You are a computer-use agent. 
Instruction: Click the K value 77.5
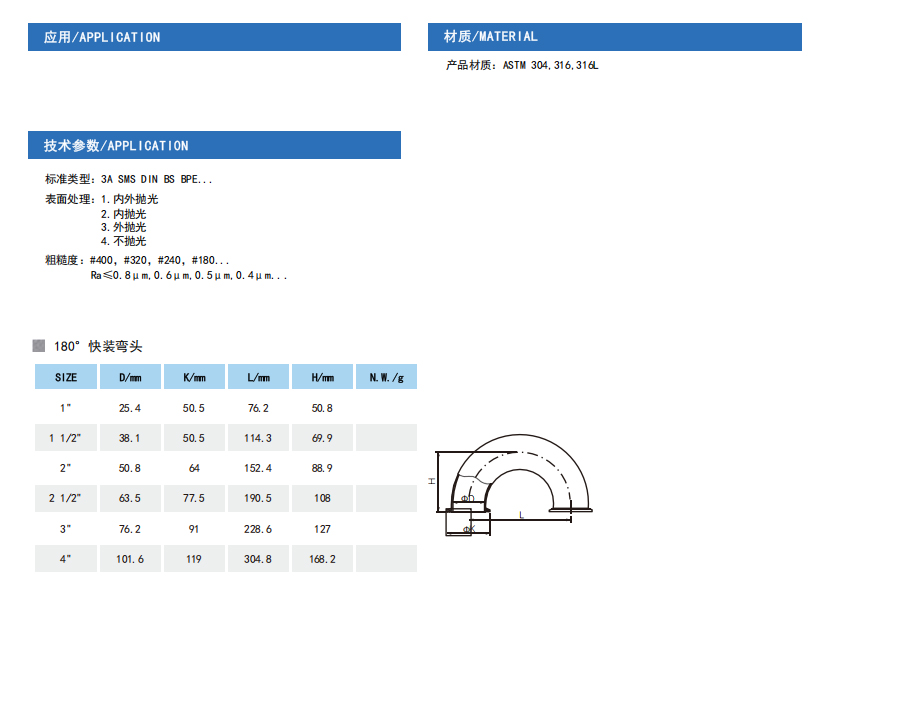(x=194, y=498)
